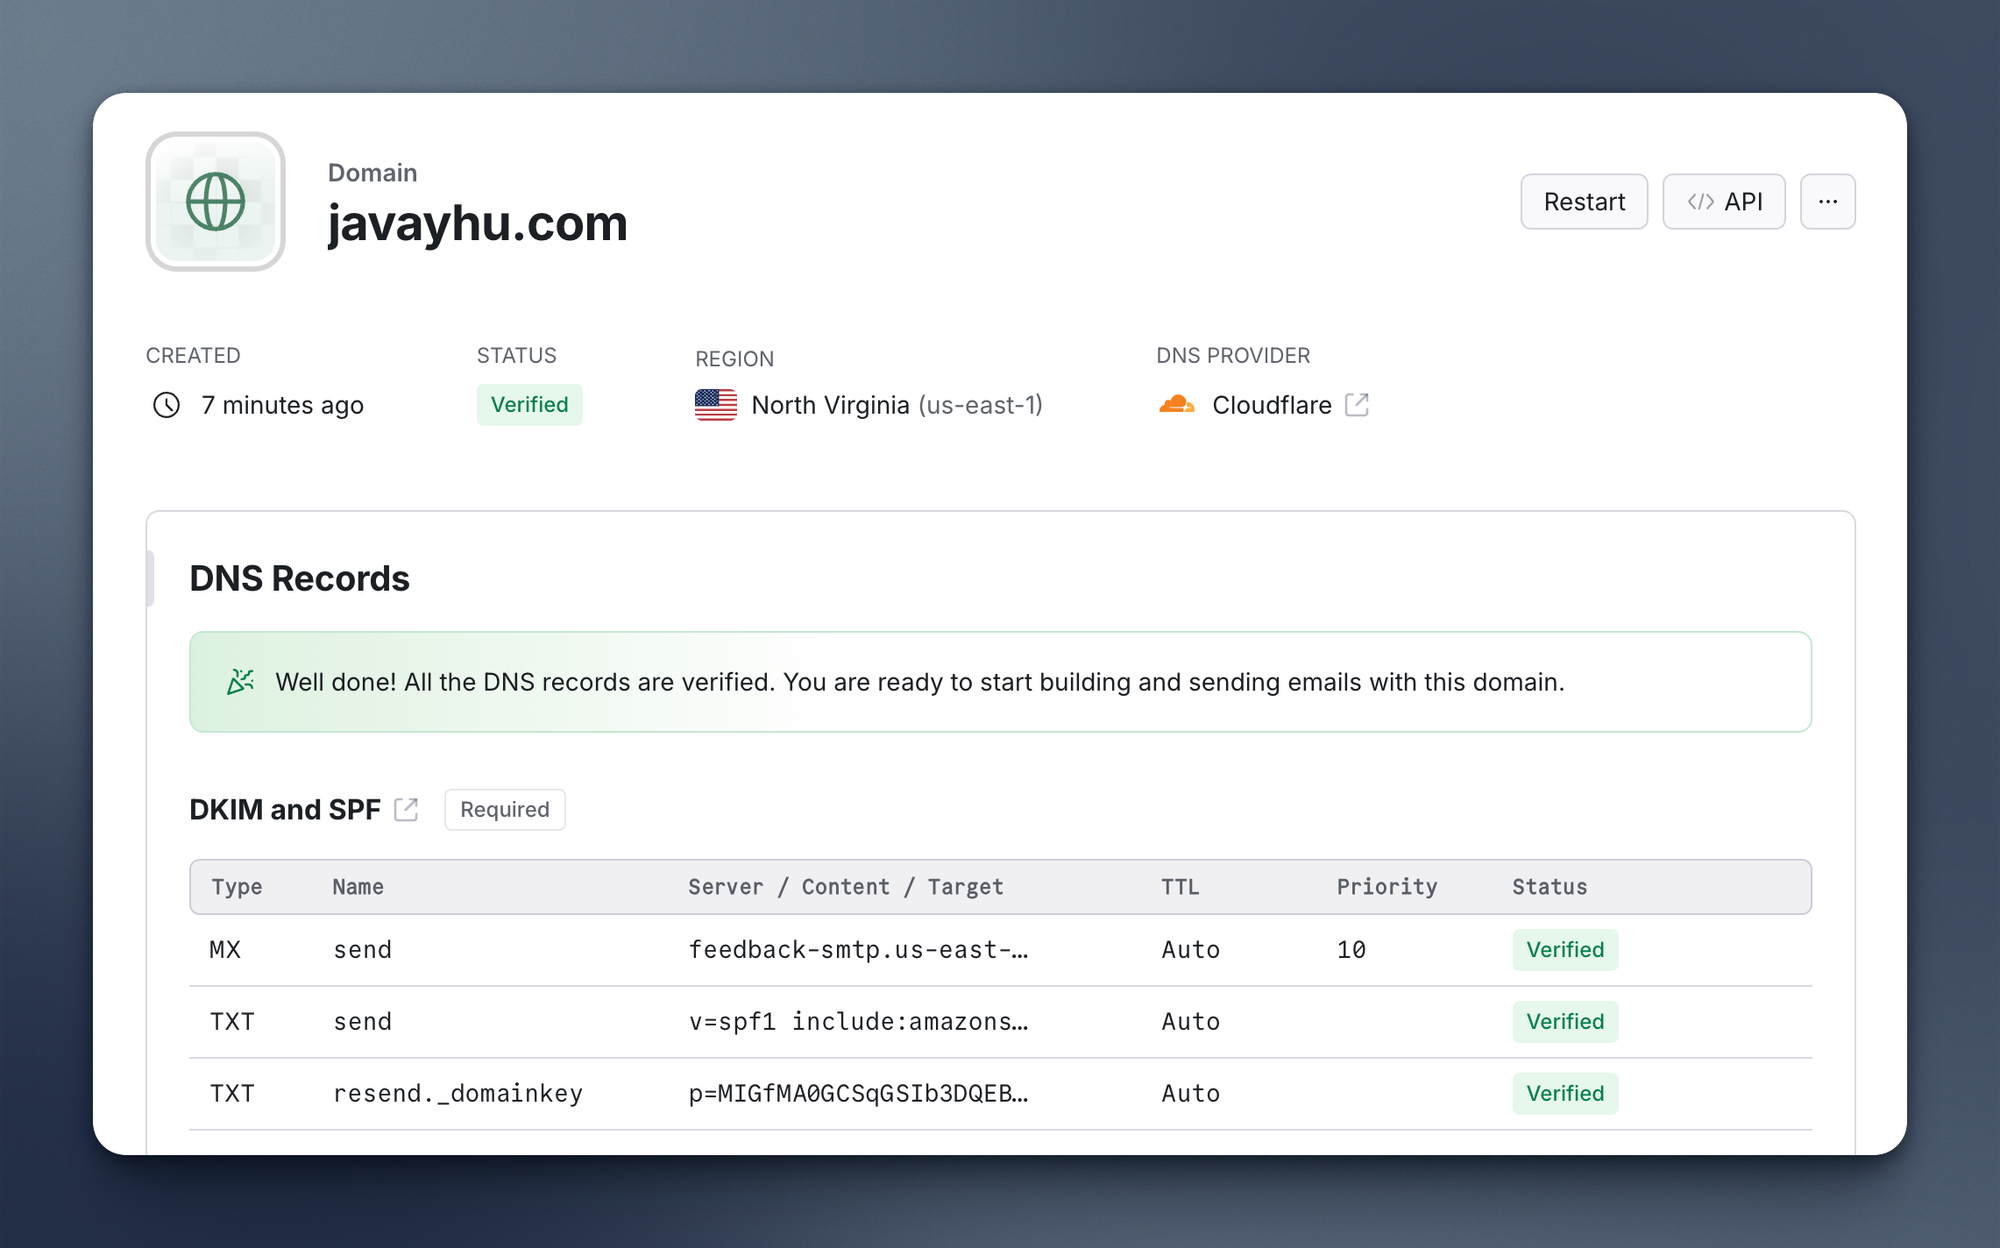
Task: Click the clock icon beside created time
Action: click(166, 405)
